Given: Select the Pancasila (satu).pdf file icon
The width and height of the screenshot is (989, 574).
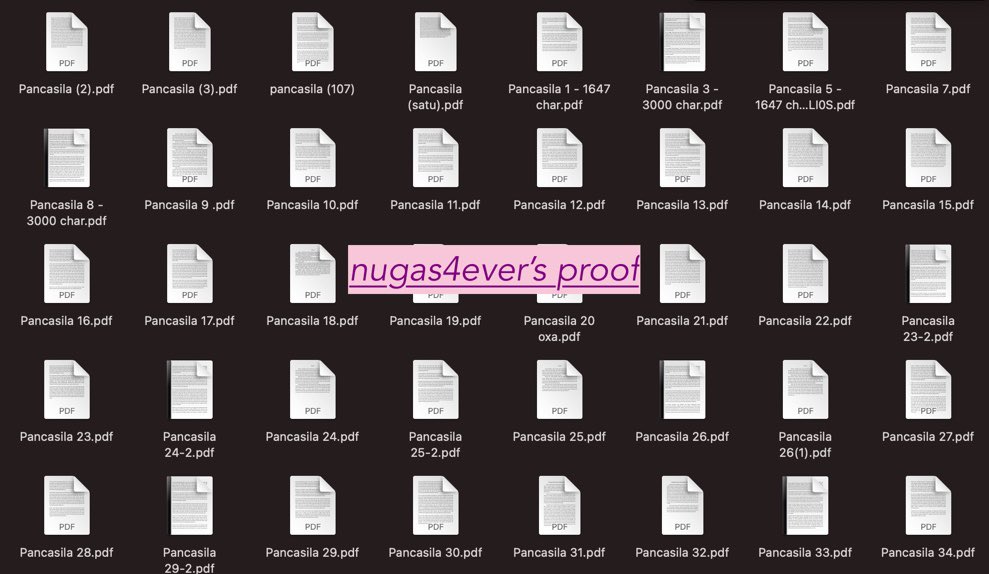Looking at the screenshot, I should click(435, 42).
